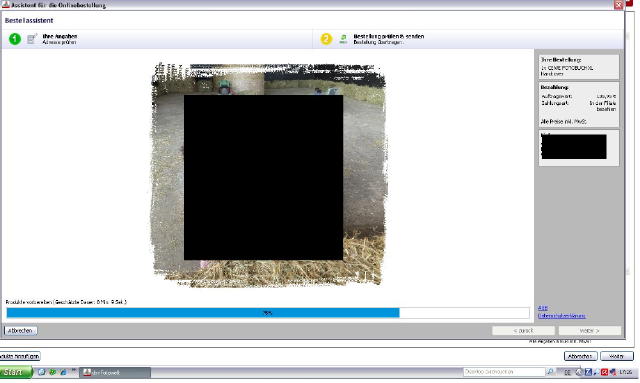This screenshot has height=383, width=640.
Task: Click the blue tray icon in system tray
Action: (588, 372)
